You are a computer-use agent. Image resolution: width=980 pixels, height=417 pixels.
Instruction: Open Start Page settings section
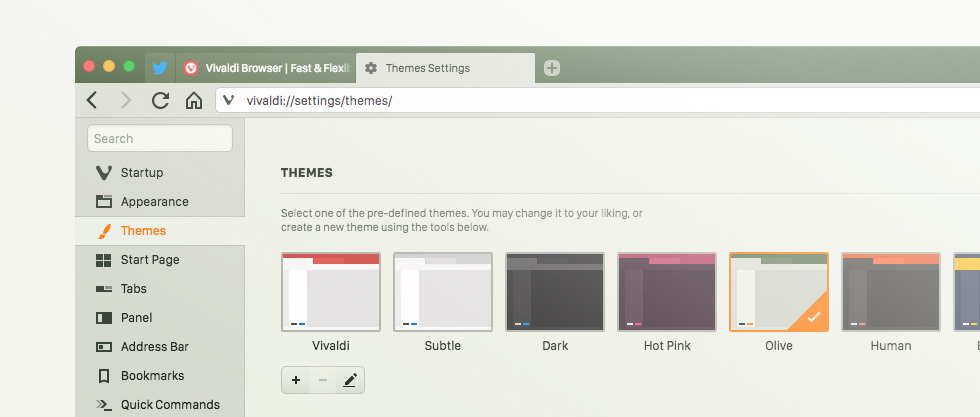[160, 259]
